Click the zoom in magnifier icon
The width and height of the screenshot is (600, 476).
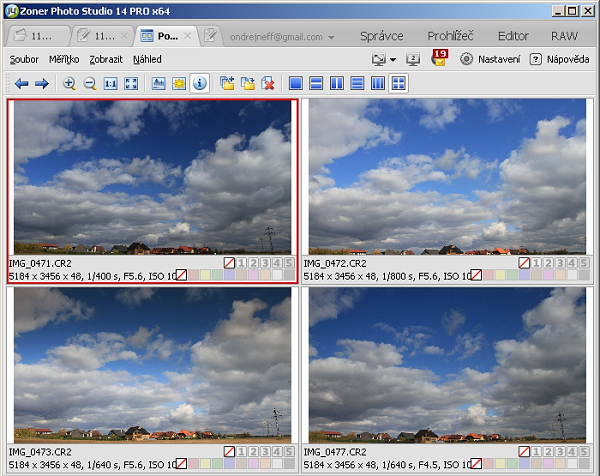point(69,84)
